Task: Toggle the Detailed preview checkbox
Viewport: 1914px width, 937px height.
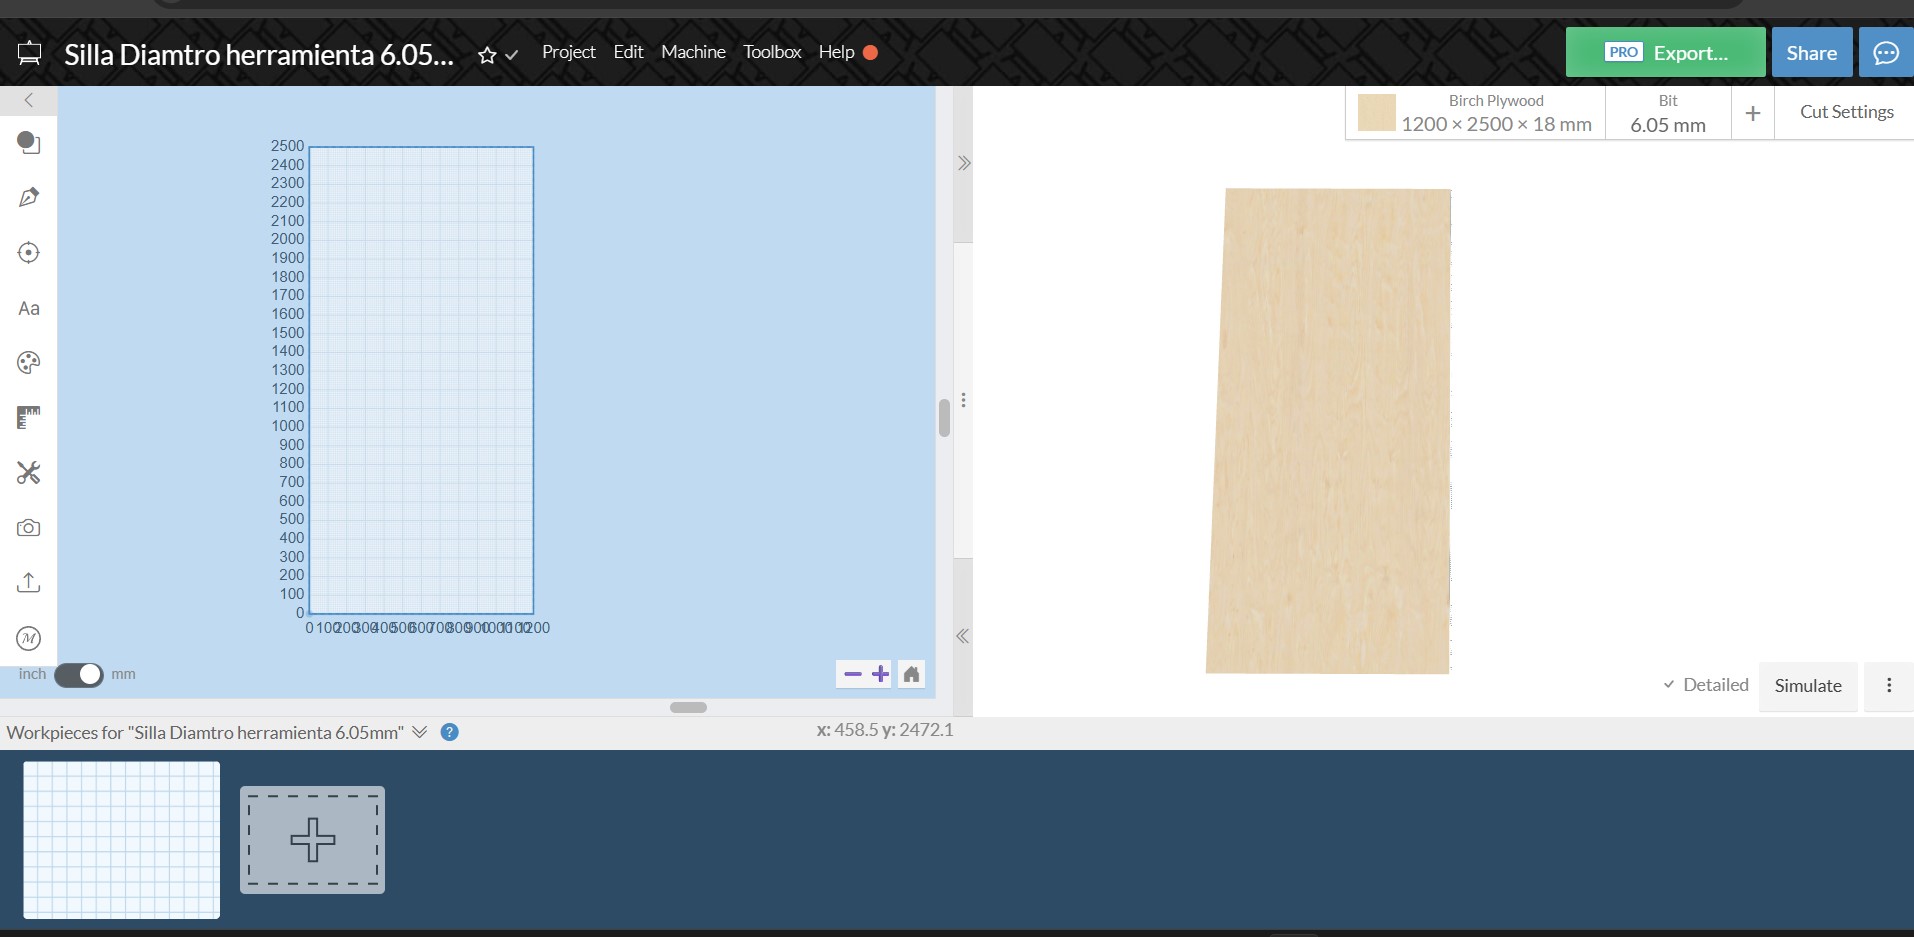Action: 1668,684
